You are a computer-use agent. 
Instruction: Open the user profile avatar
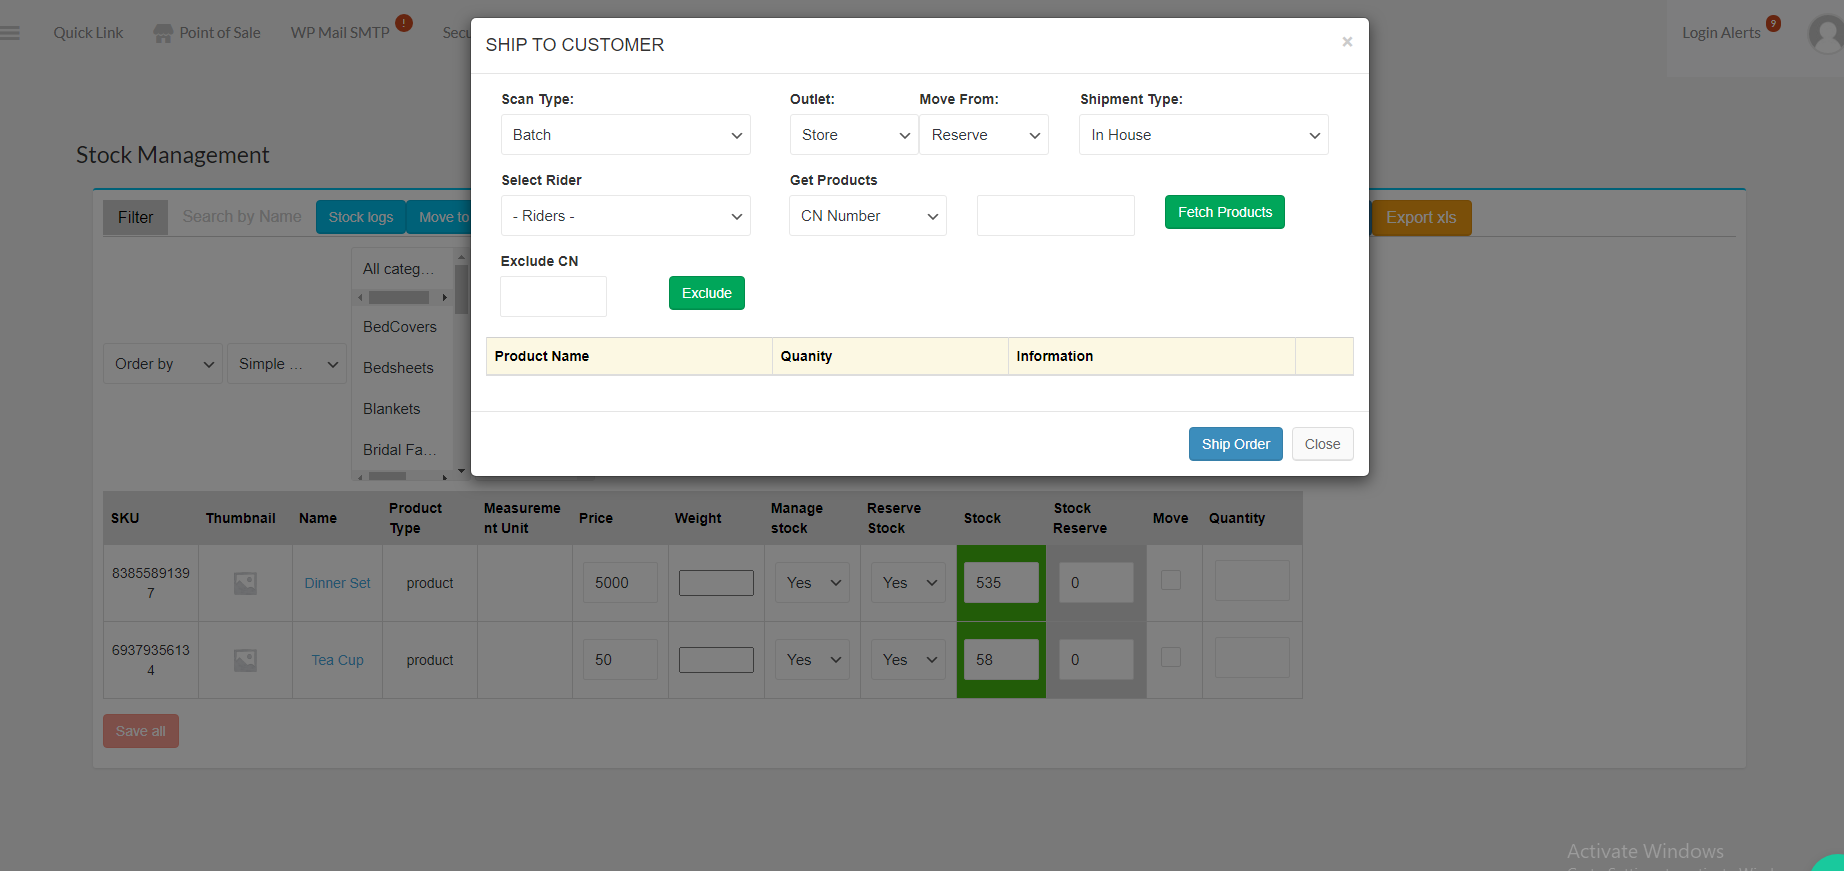coord(1826,34)
